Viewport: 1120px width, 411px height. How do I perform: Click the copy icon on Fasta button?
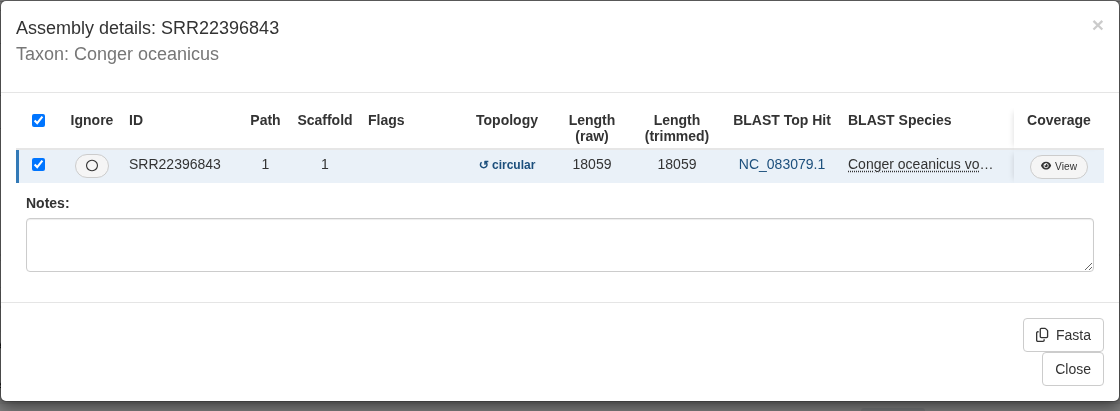(x=1042, y=335)
